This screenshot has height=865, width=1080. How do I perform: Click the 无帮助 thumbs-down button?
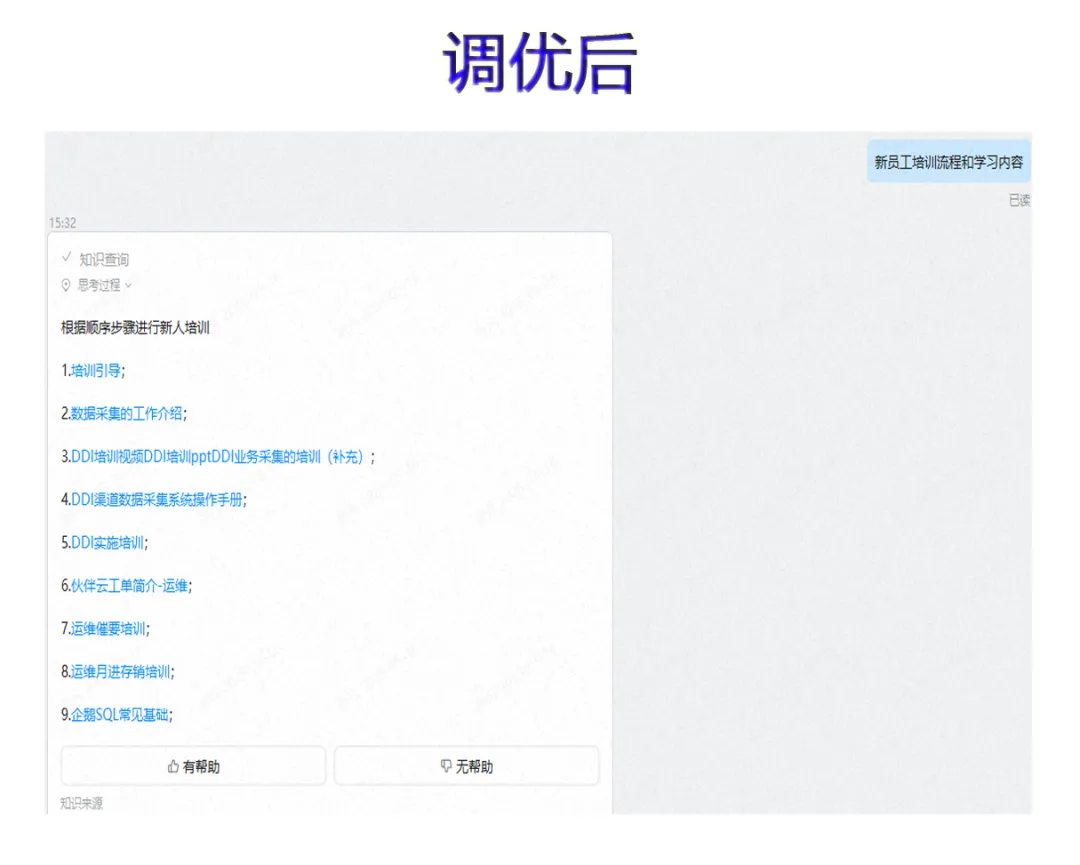click(467, 766)
